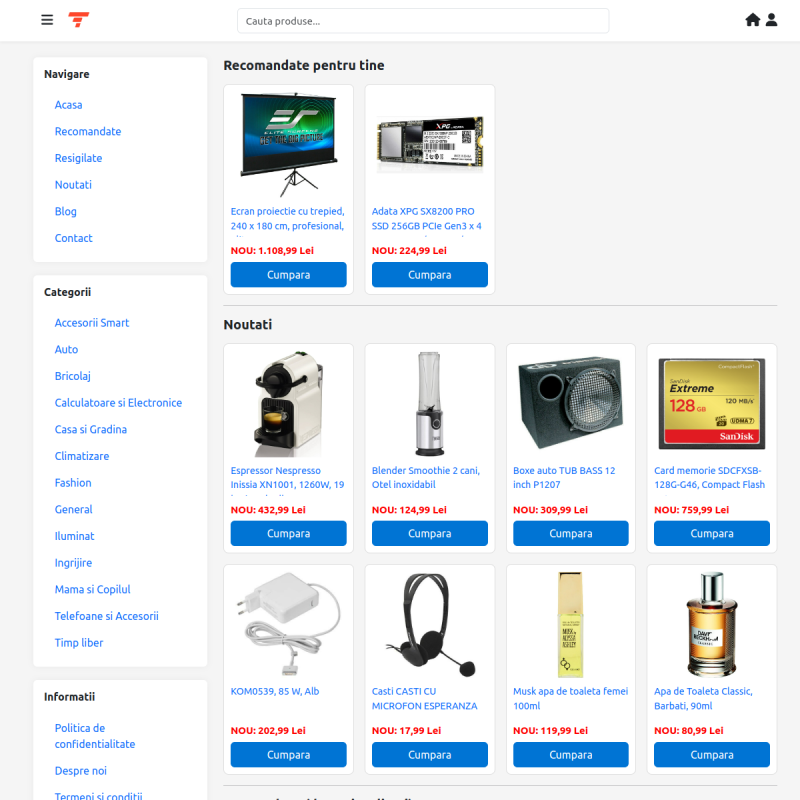Buy the projection screen with Cumpara
The width and height of the screenshot is (800, 800).
click(288, 275)
